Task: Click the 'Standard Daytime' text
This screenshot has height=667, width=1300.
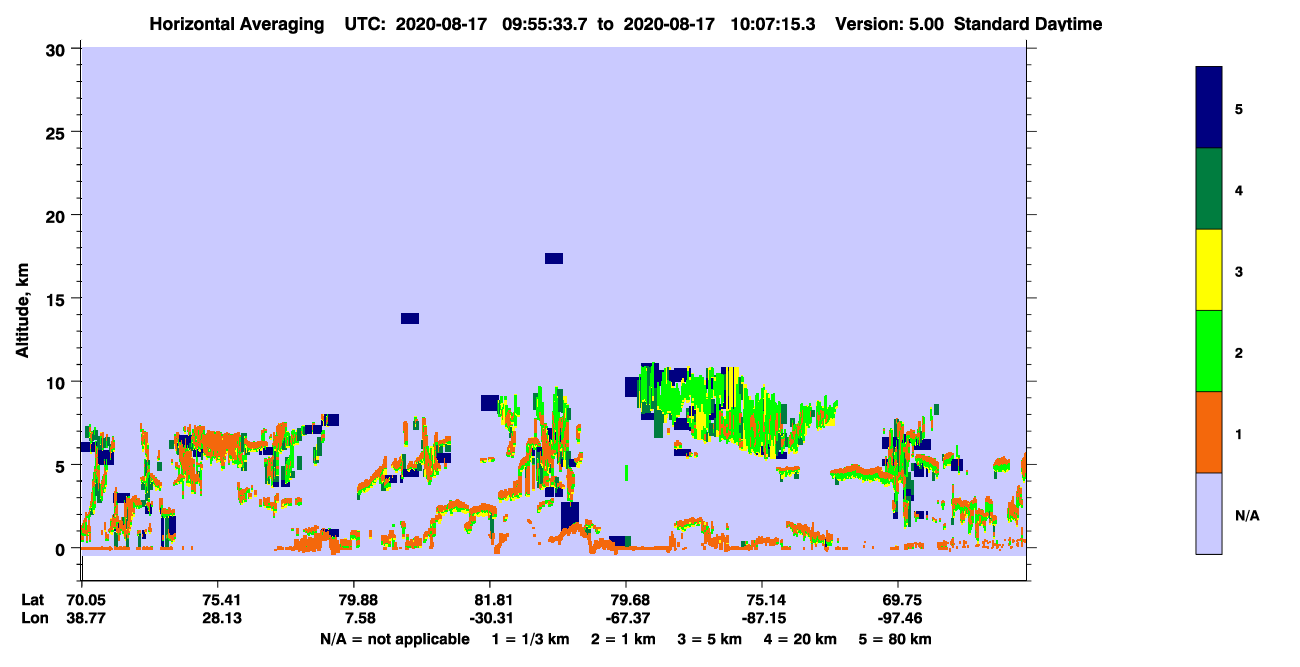Action: [1028, 23]
